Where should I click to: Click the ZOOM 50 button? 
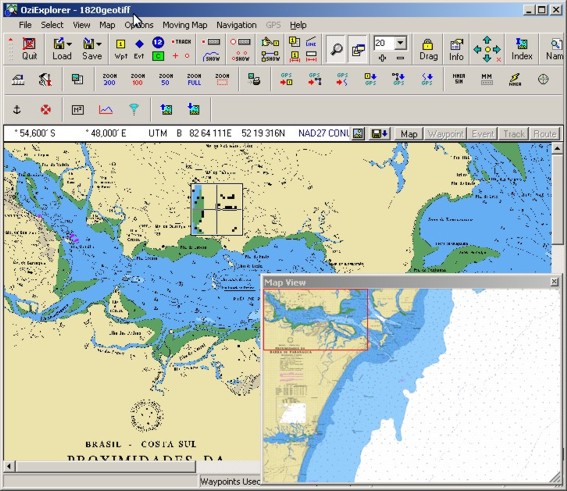[166, 79]
